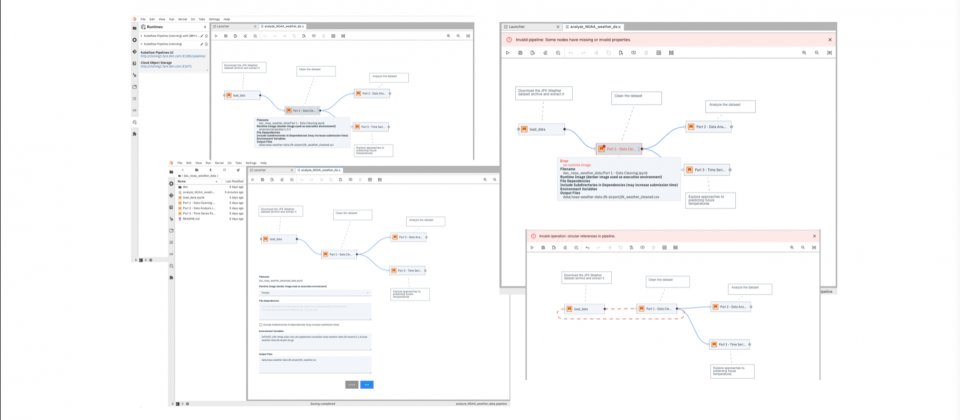960x420 pixels.
Task: Save pipeline icon in Runtimes window toolbar
Action: pos(226,36)
